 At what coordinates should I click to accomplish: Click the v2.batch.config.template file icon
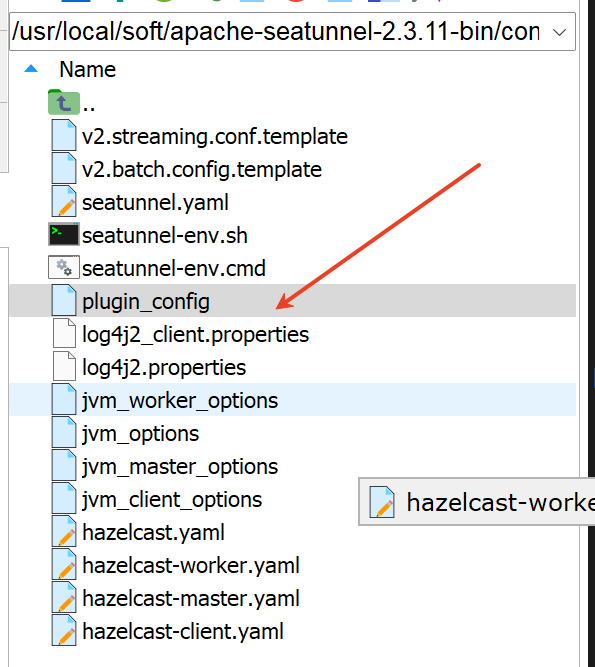click(x=64, y=168)
